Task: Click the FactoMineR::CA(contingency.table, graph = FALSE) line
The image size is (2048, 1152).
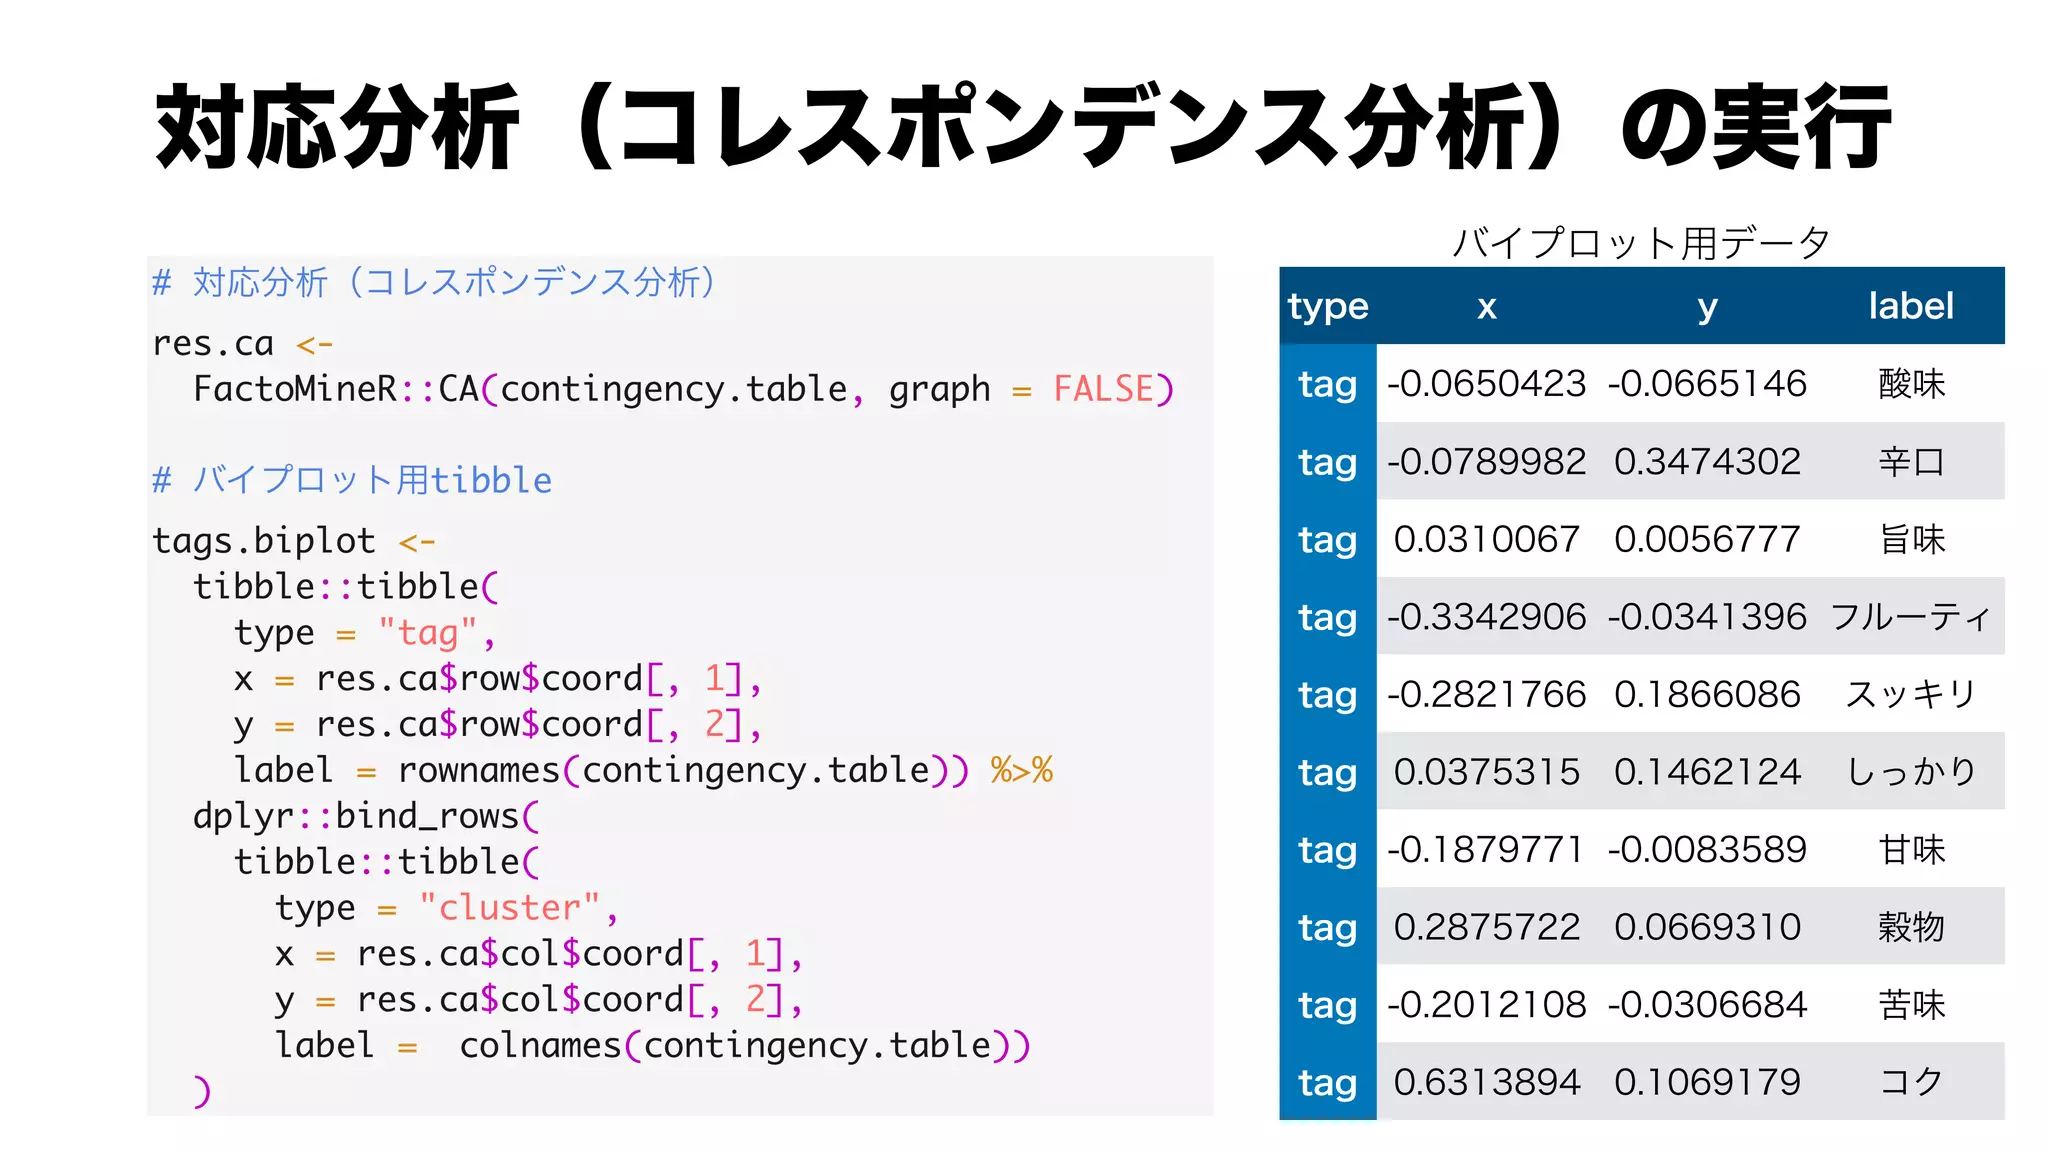Action: tap(683, 389)
